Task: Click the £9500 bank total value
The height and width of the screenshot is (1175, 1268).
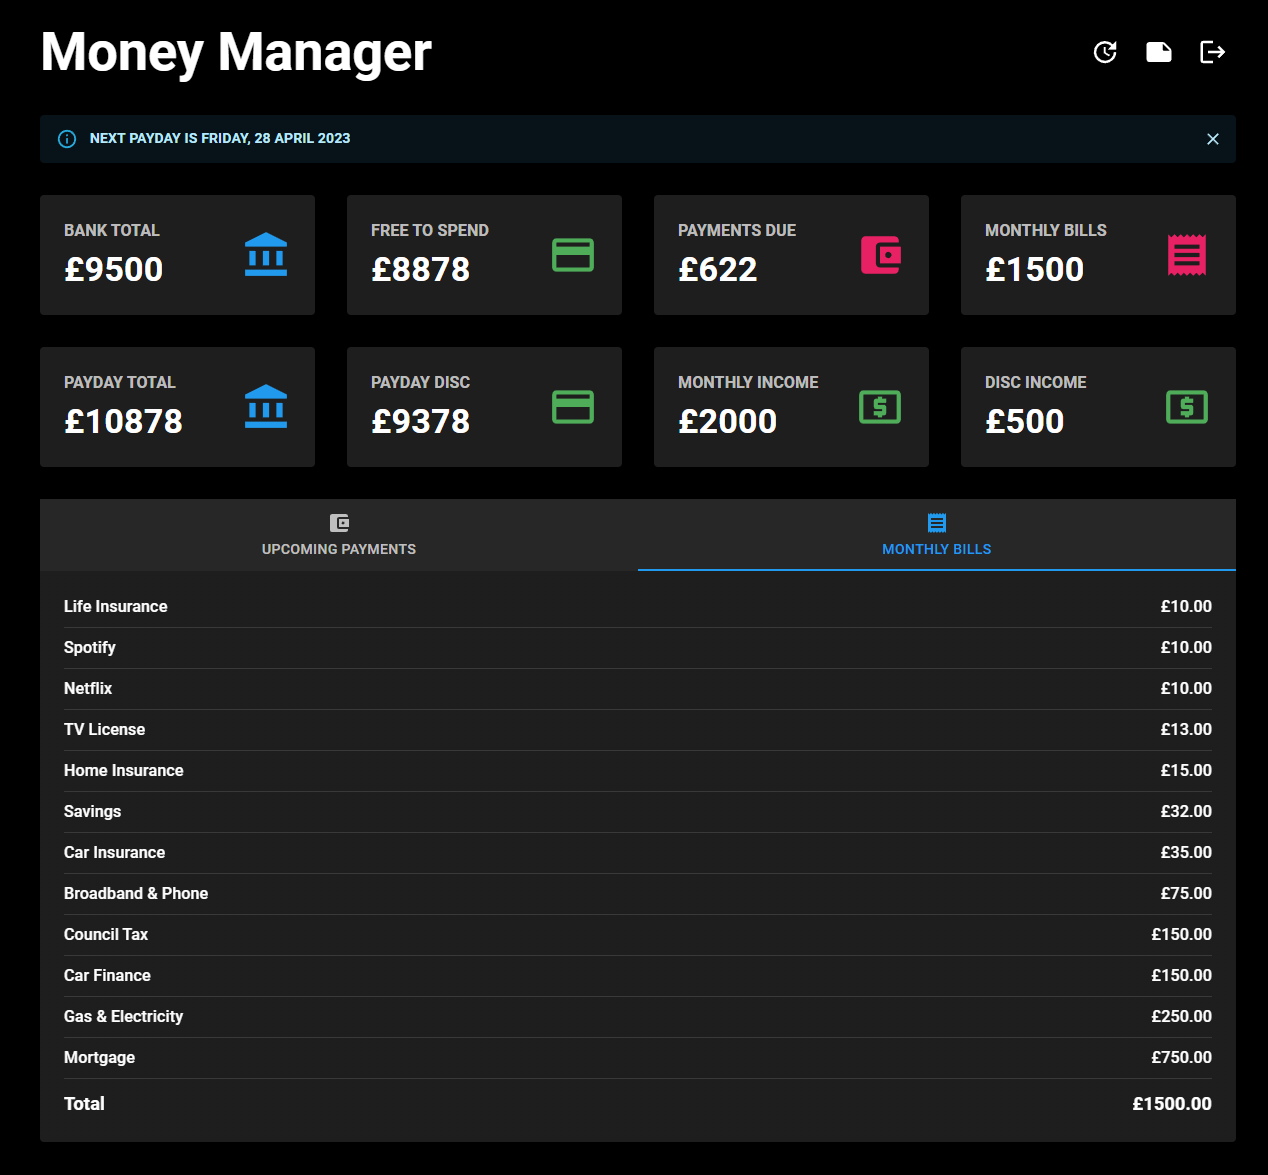Action: (114, 269)
